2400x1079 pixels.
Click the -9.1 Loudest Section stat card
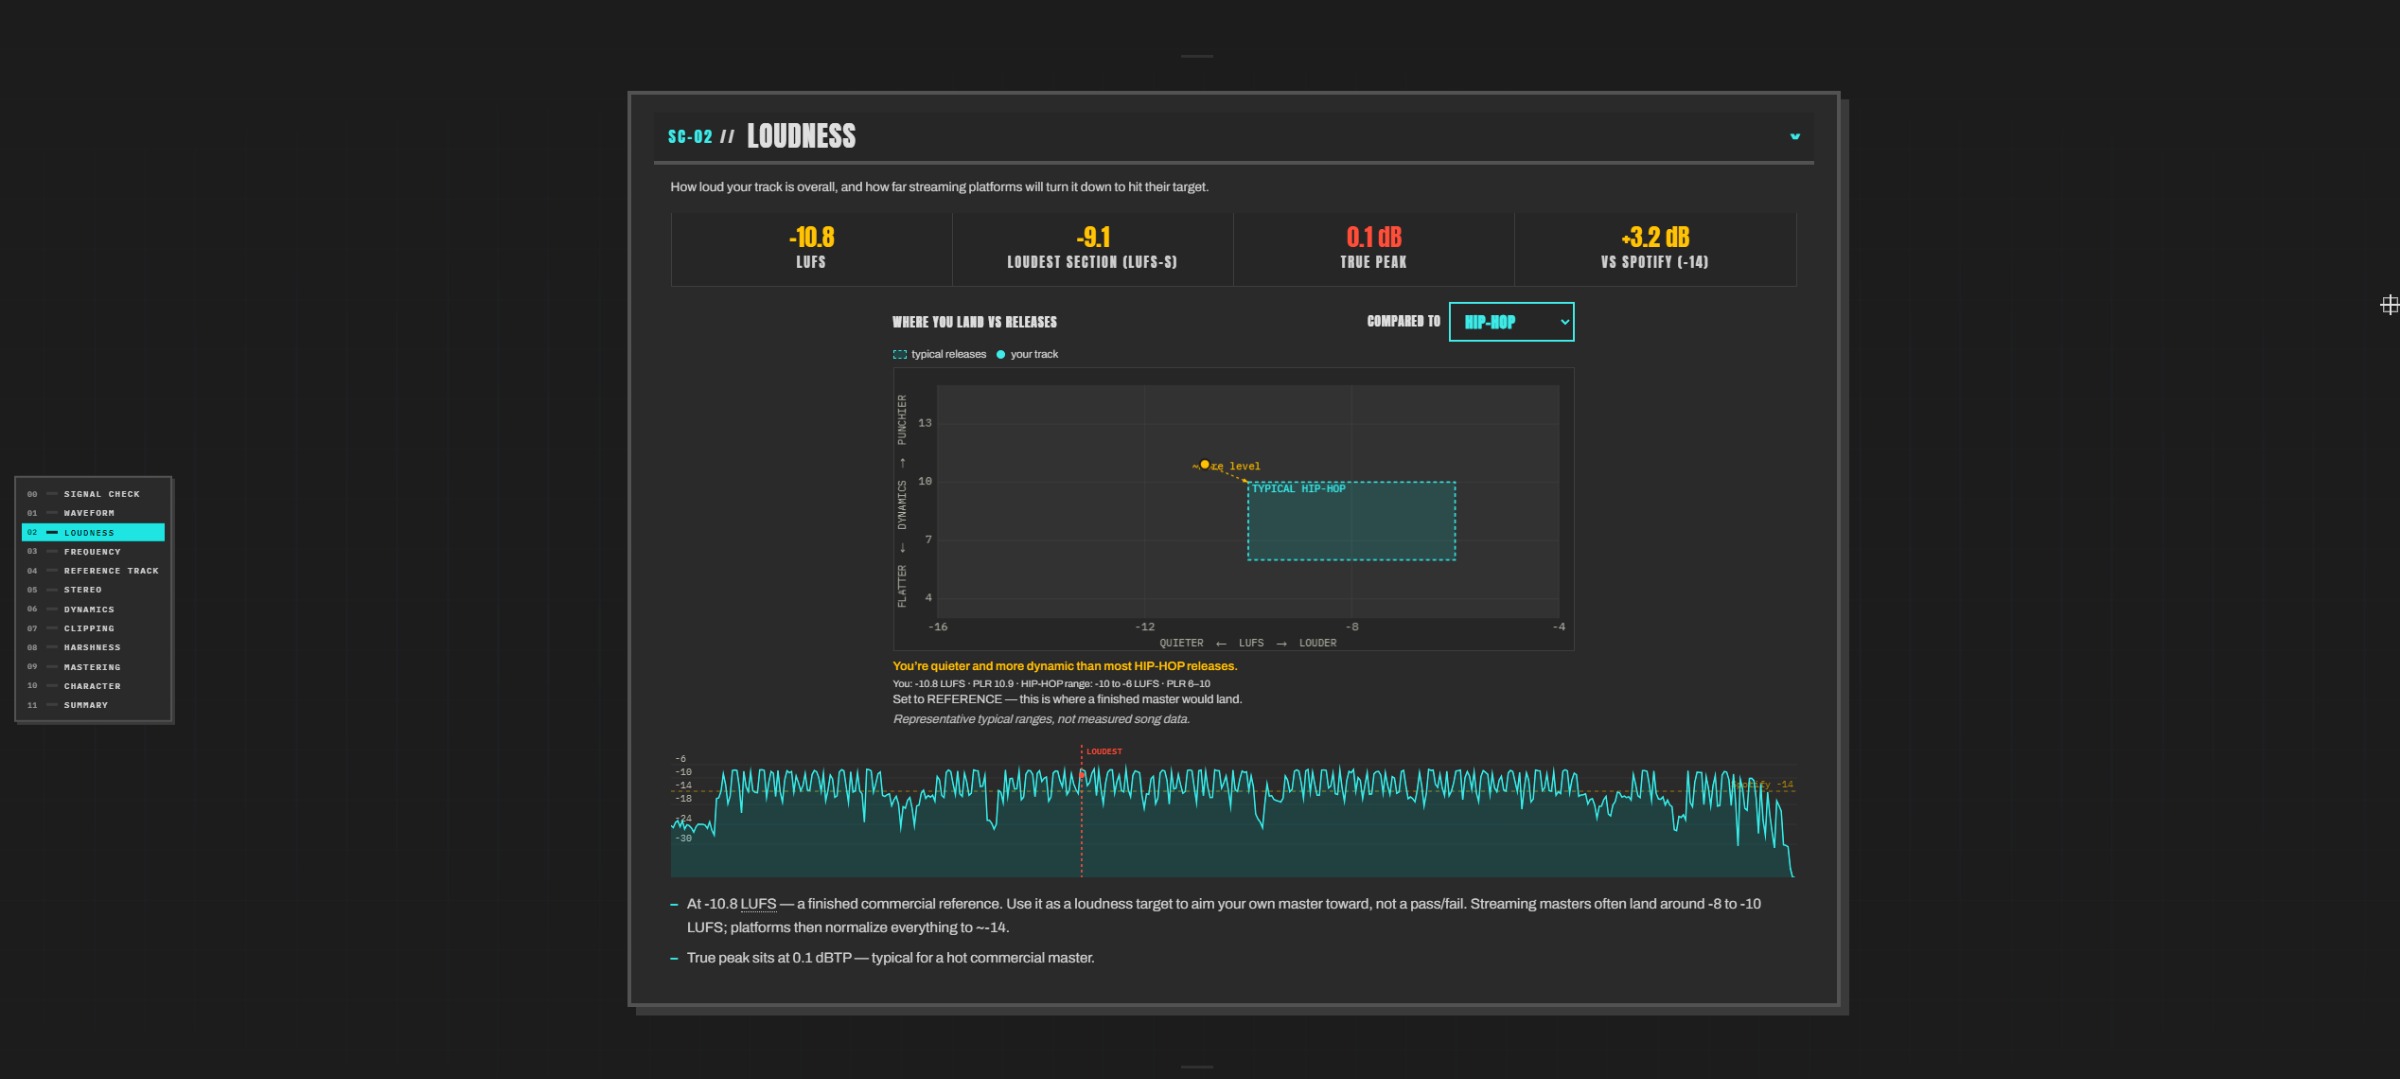pyautogui.click(x=1092, y=249)
